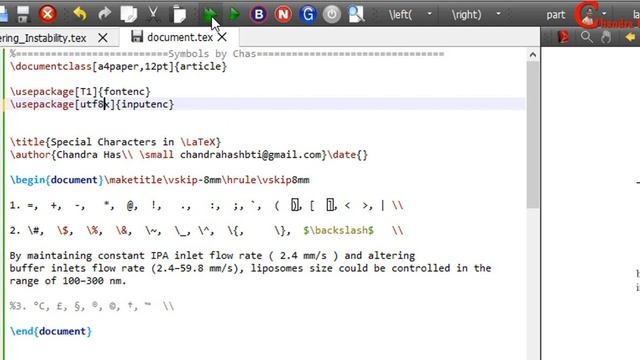
Task: Click the \end{document} line
Action: tap(51, 331)
